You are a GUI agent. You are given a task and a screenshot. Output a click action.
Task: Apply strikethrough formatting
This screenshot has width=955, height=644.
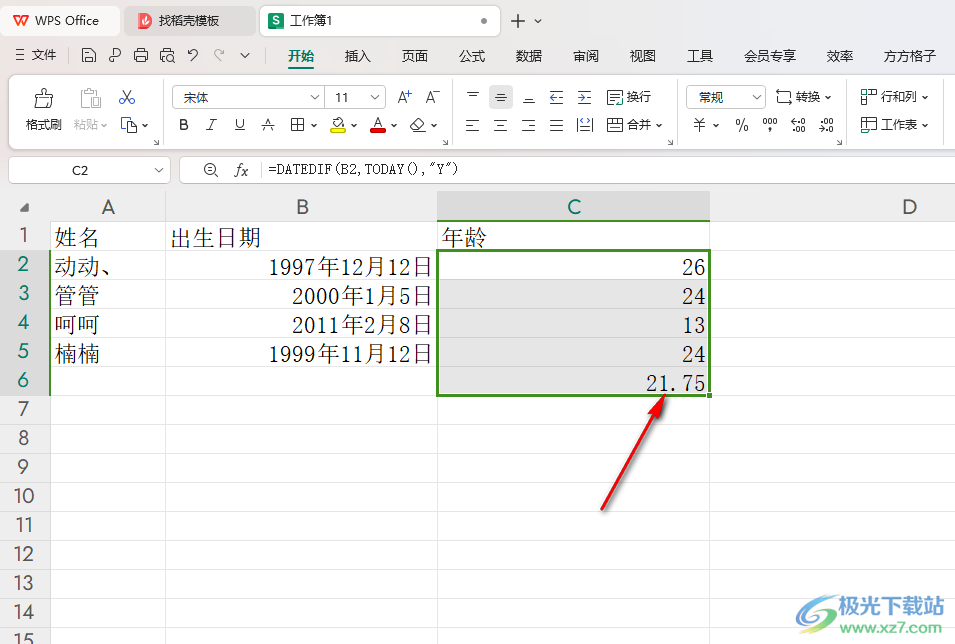[x=268, y=125]
